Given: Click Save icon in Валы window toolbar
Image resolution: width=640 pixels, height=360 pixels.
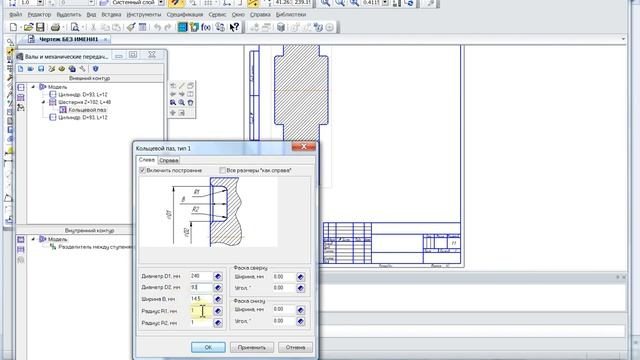Looking at the screenshot, I should point(41,69).
